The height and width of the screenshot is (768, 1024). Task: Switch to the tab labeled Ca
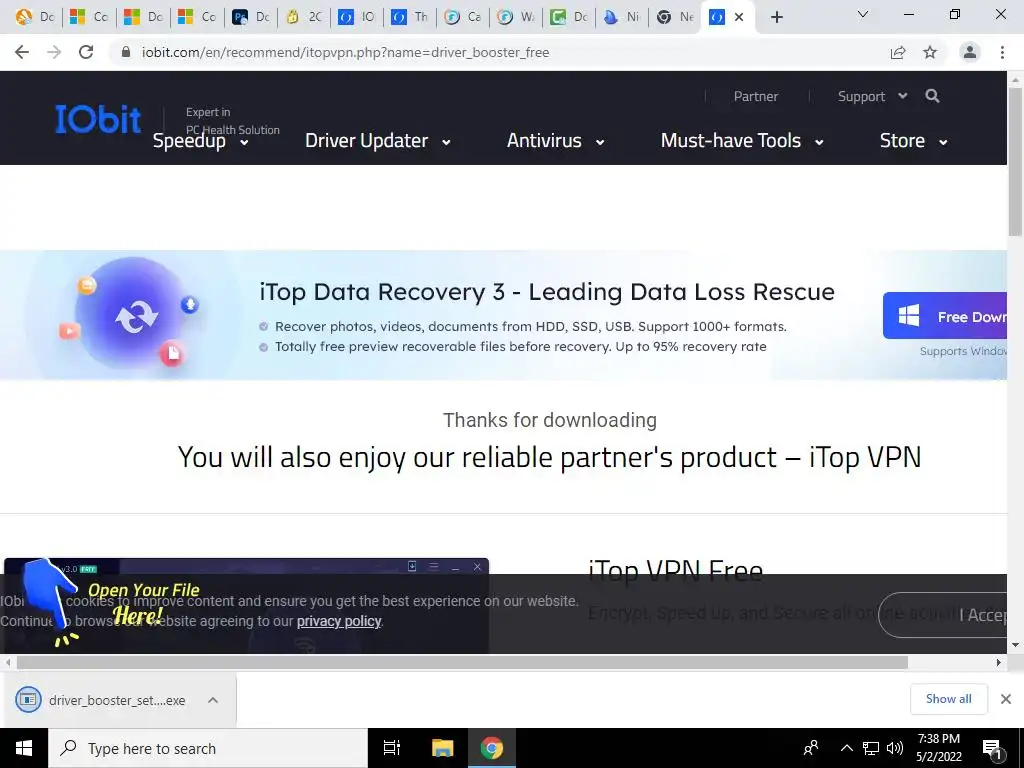tap(462, 17)
